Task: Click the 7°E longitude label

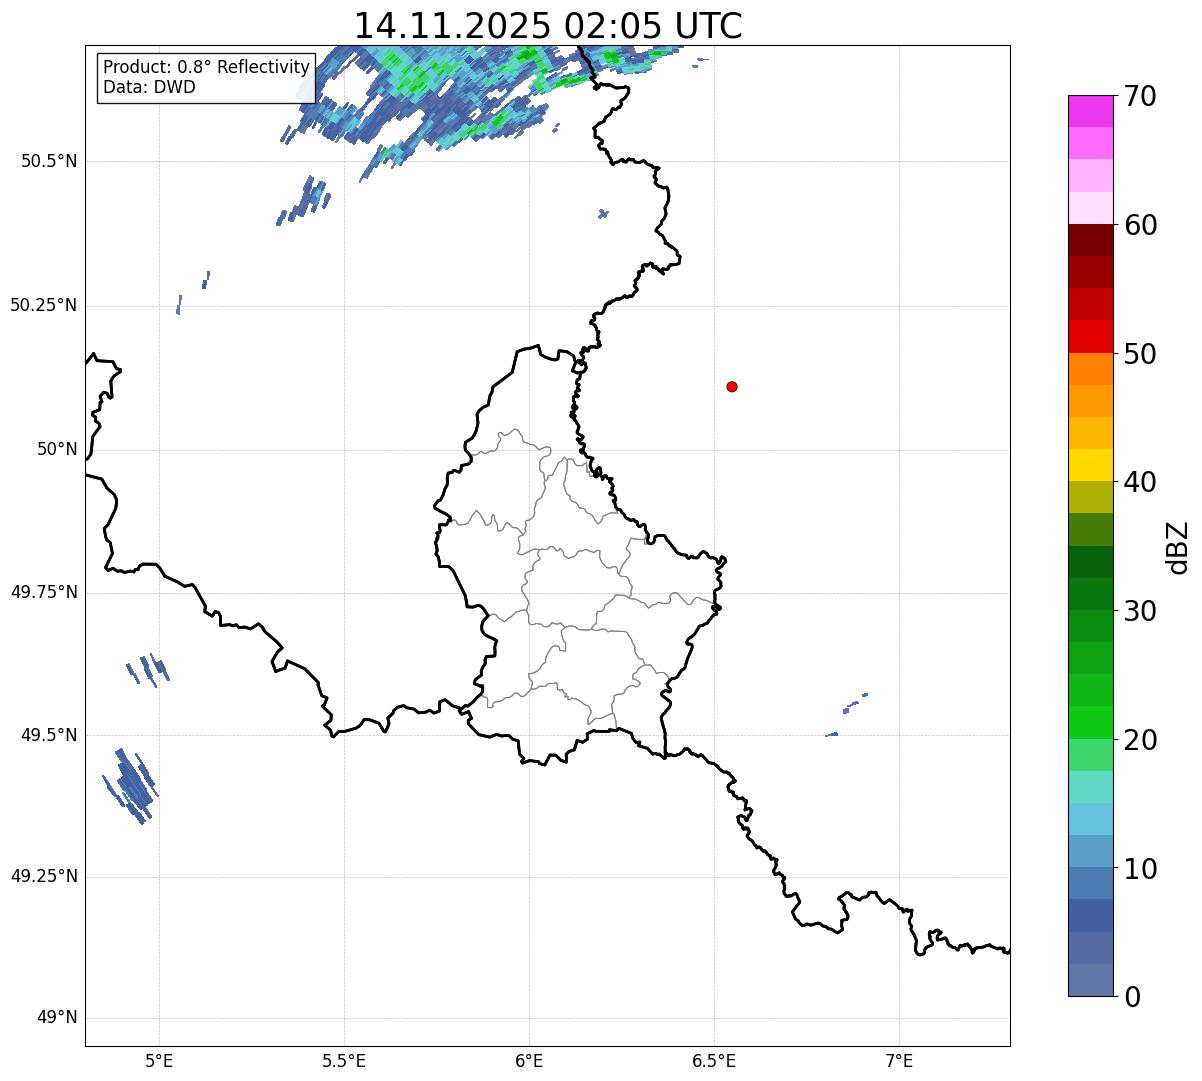Action: pos(899,1060)
